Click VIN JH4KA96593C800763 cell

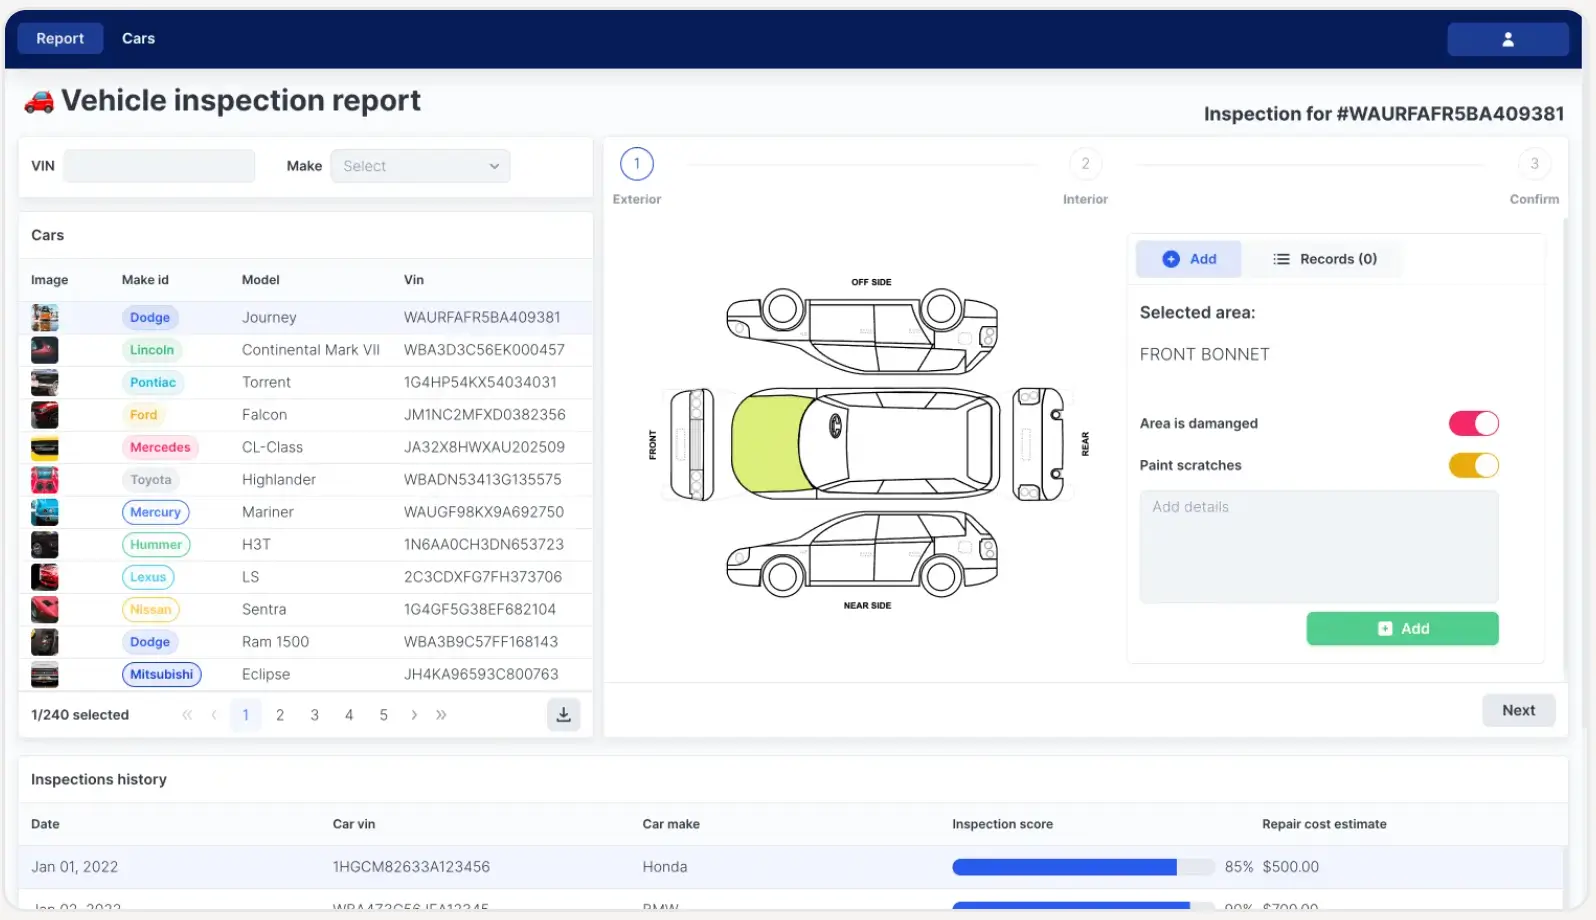tap(481, 674)
